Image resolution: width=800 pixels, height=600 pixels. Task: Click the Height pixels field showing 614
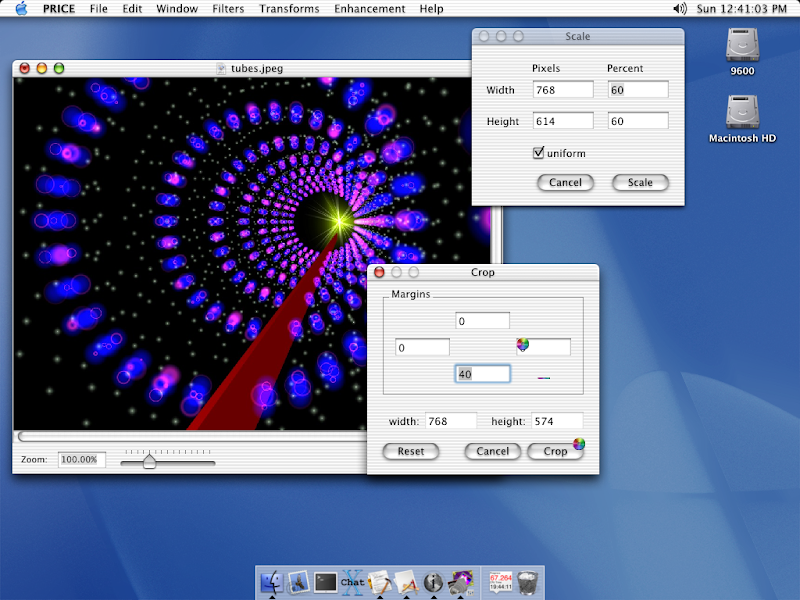coord(563,121)
